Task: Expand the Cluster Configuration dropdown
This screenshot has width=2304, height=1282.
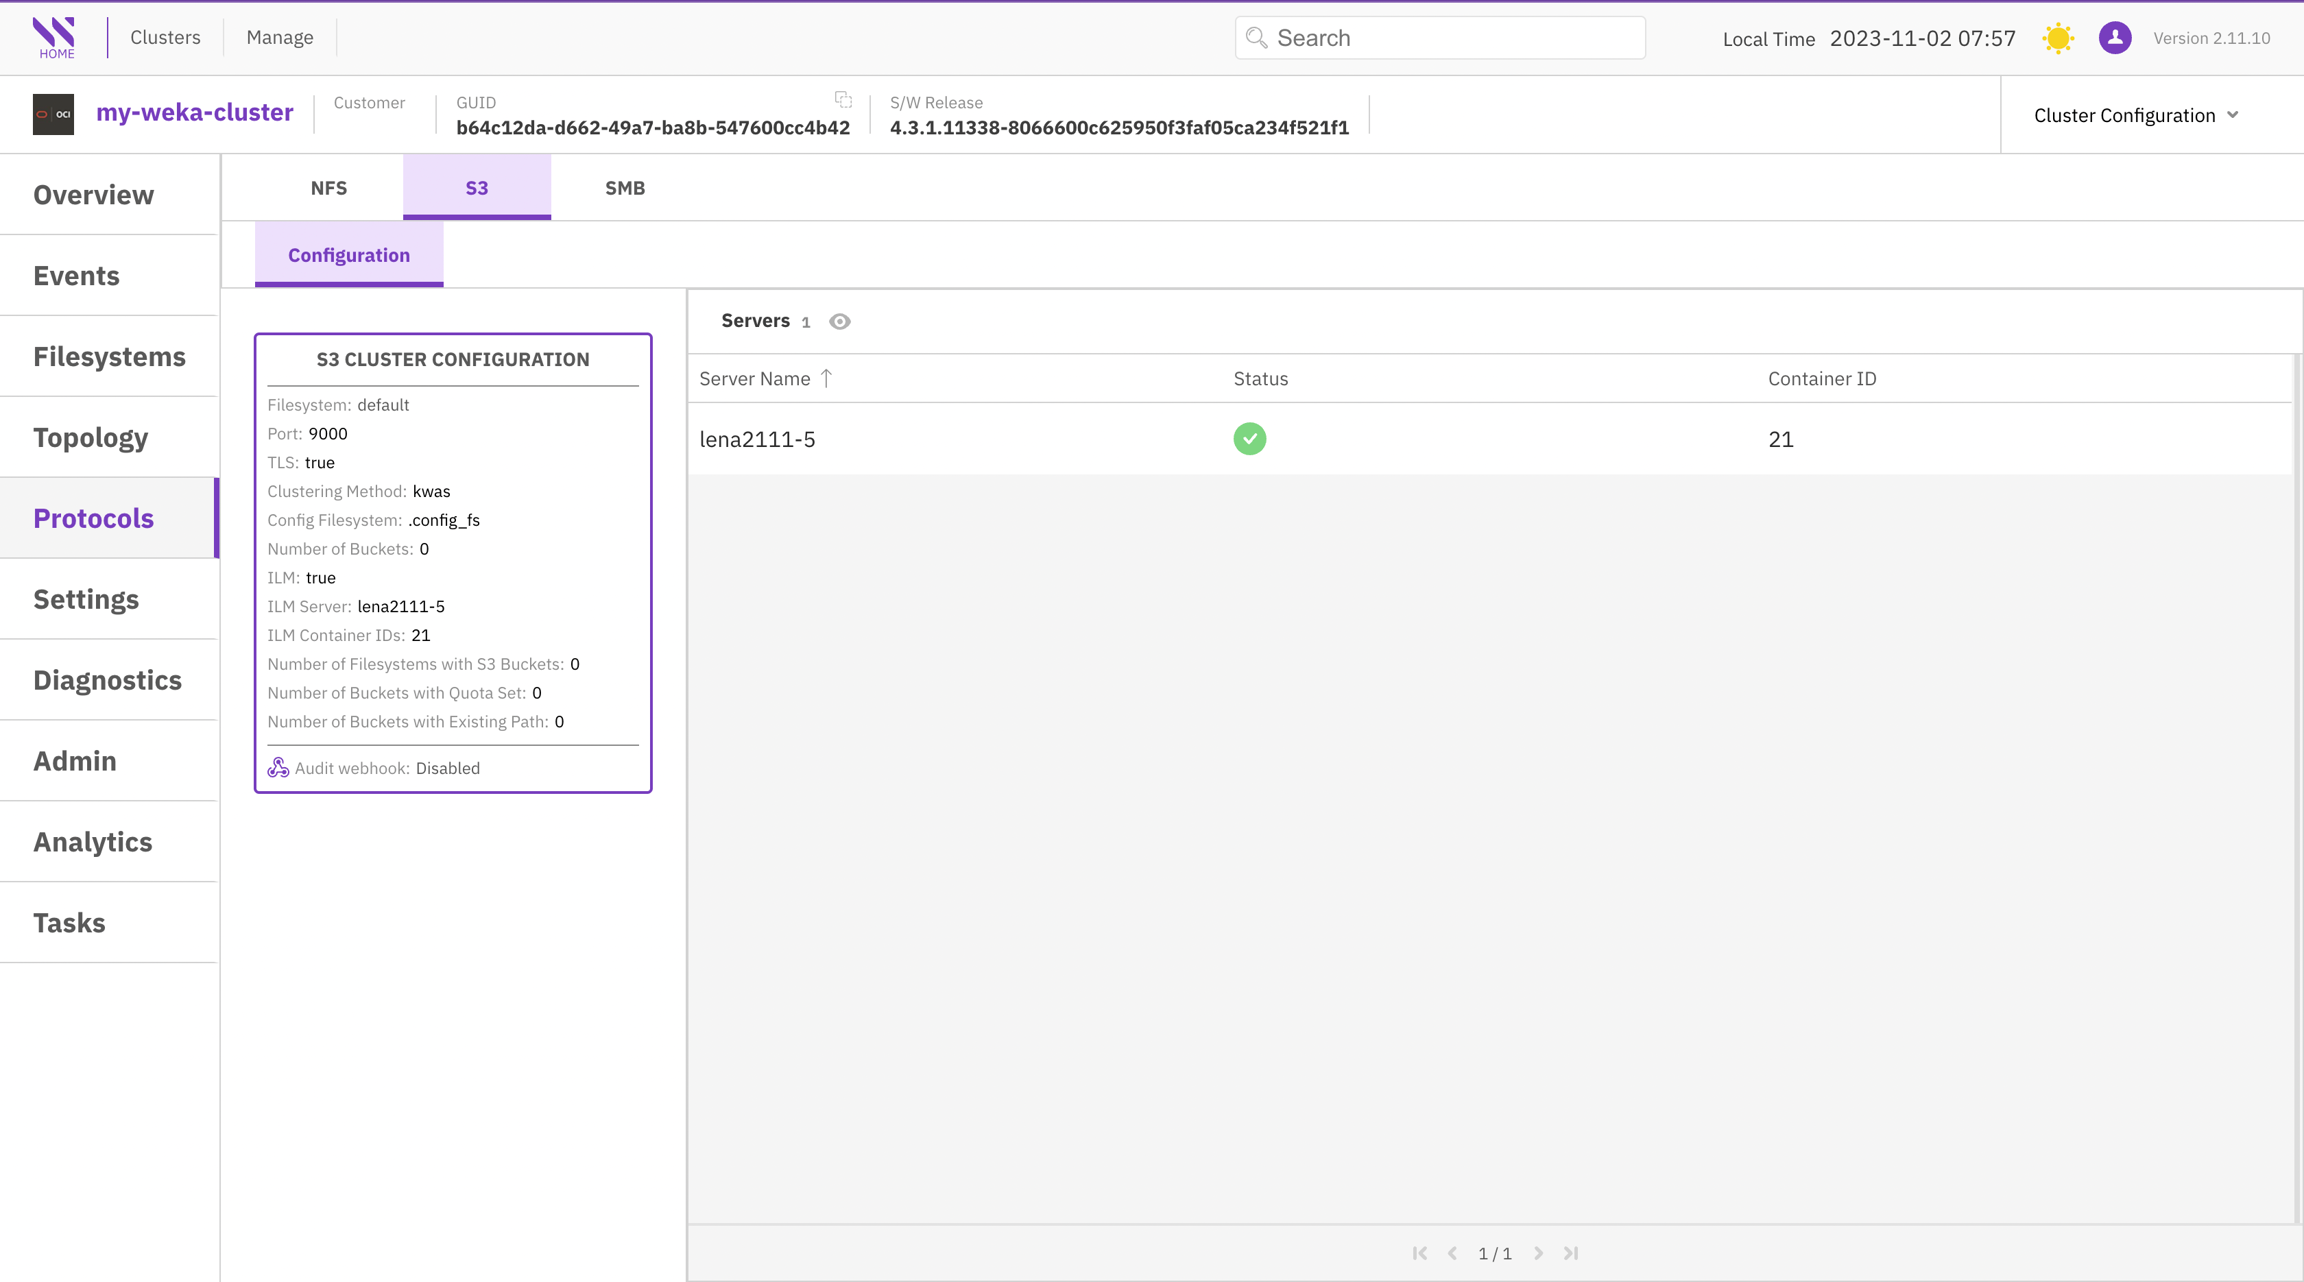Action: 2136,115
